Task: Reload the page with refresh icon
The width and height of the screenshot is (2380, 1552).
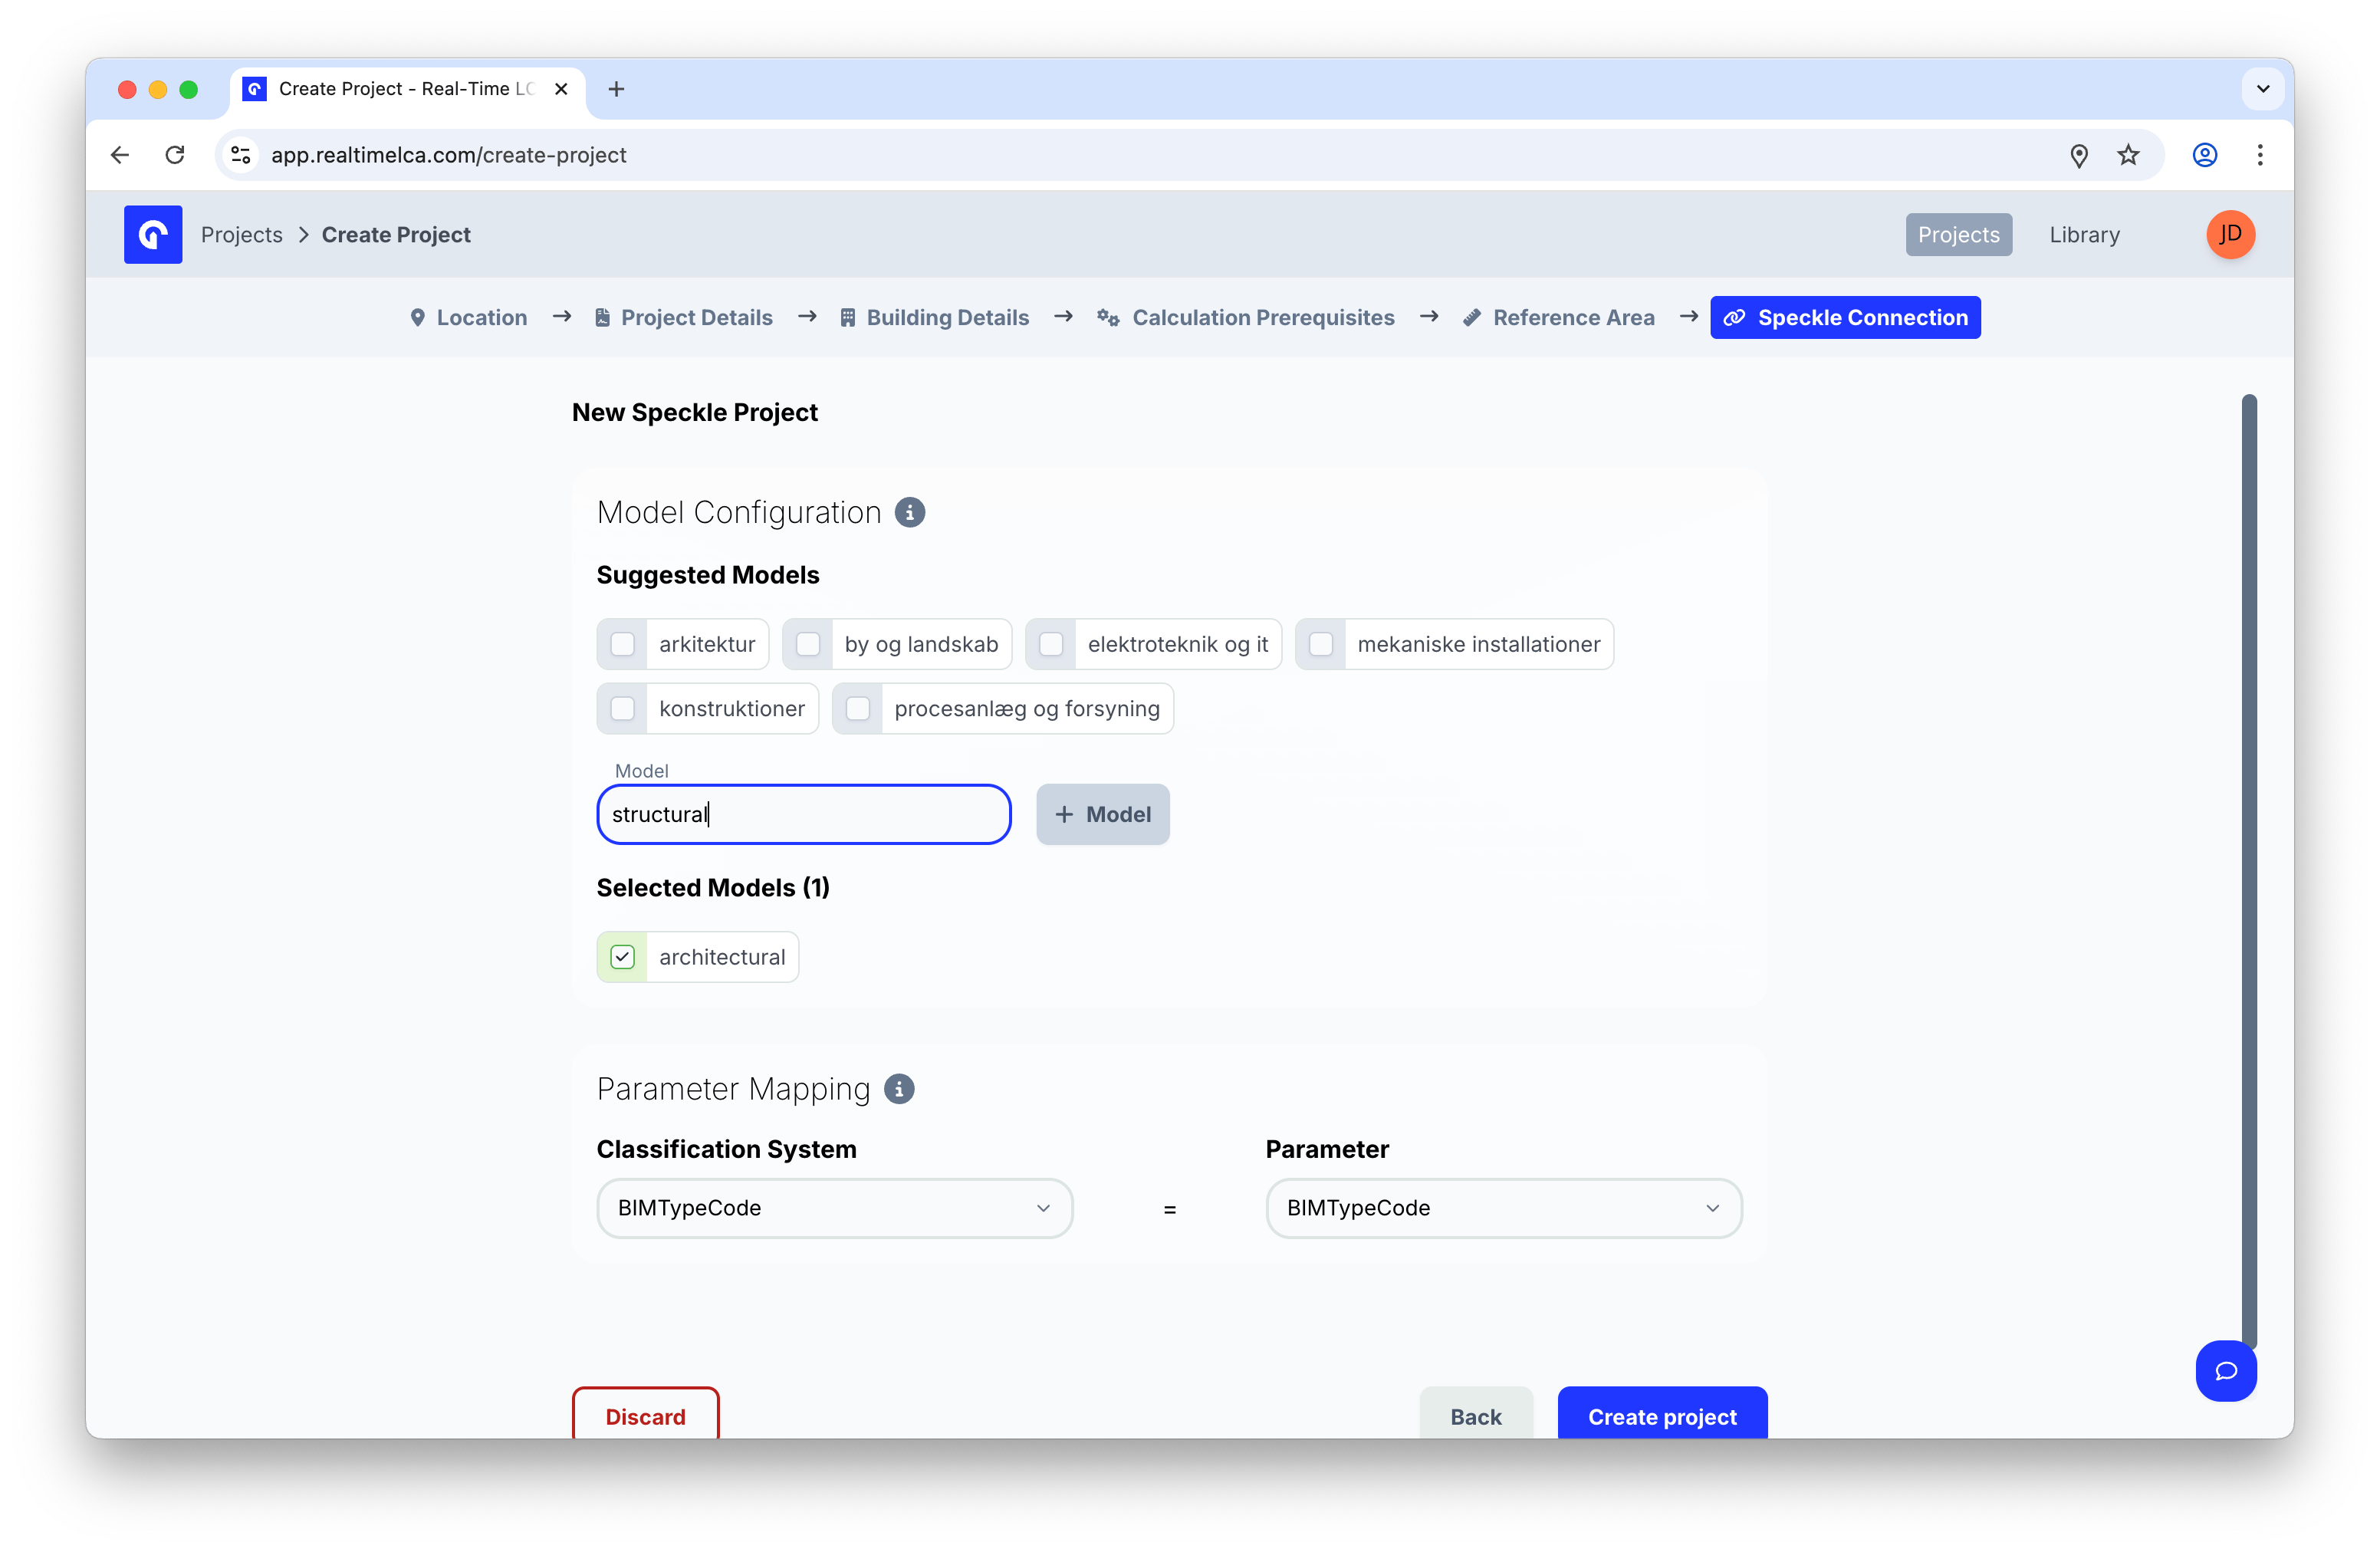Action: tap(175, 155)
